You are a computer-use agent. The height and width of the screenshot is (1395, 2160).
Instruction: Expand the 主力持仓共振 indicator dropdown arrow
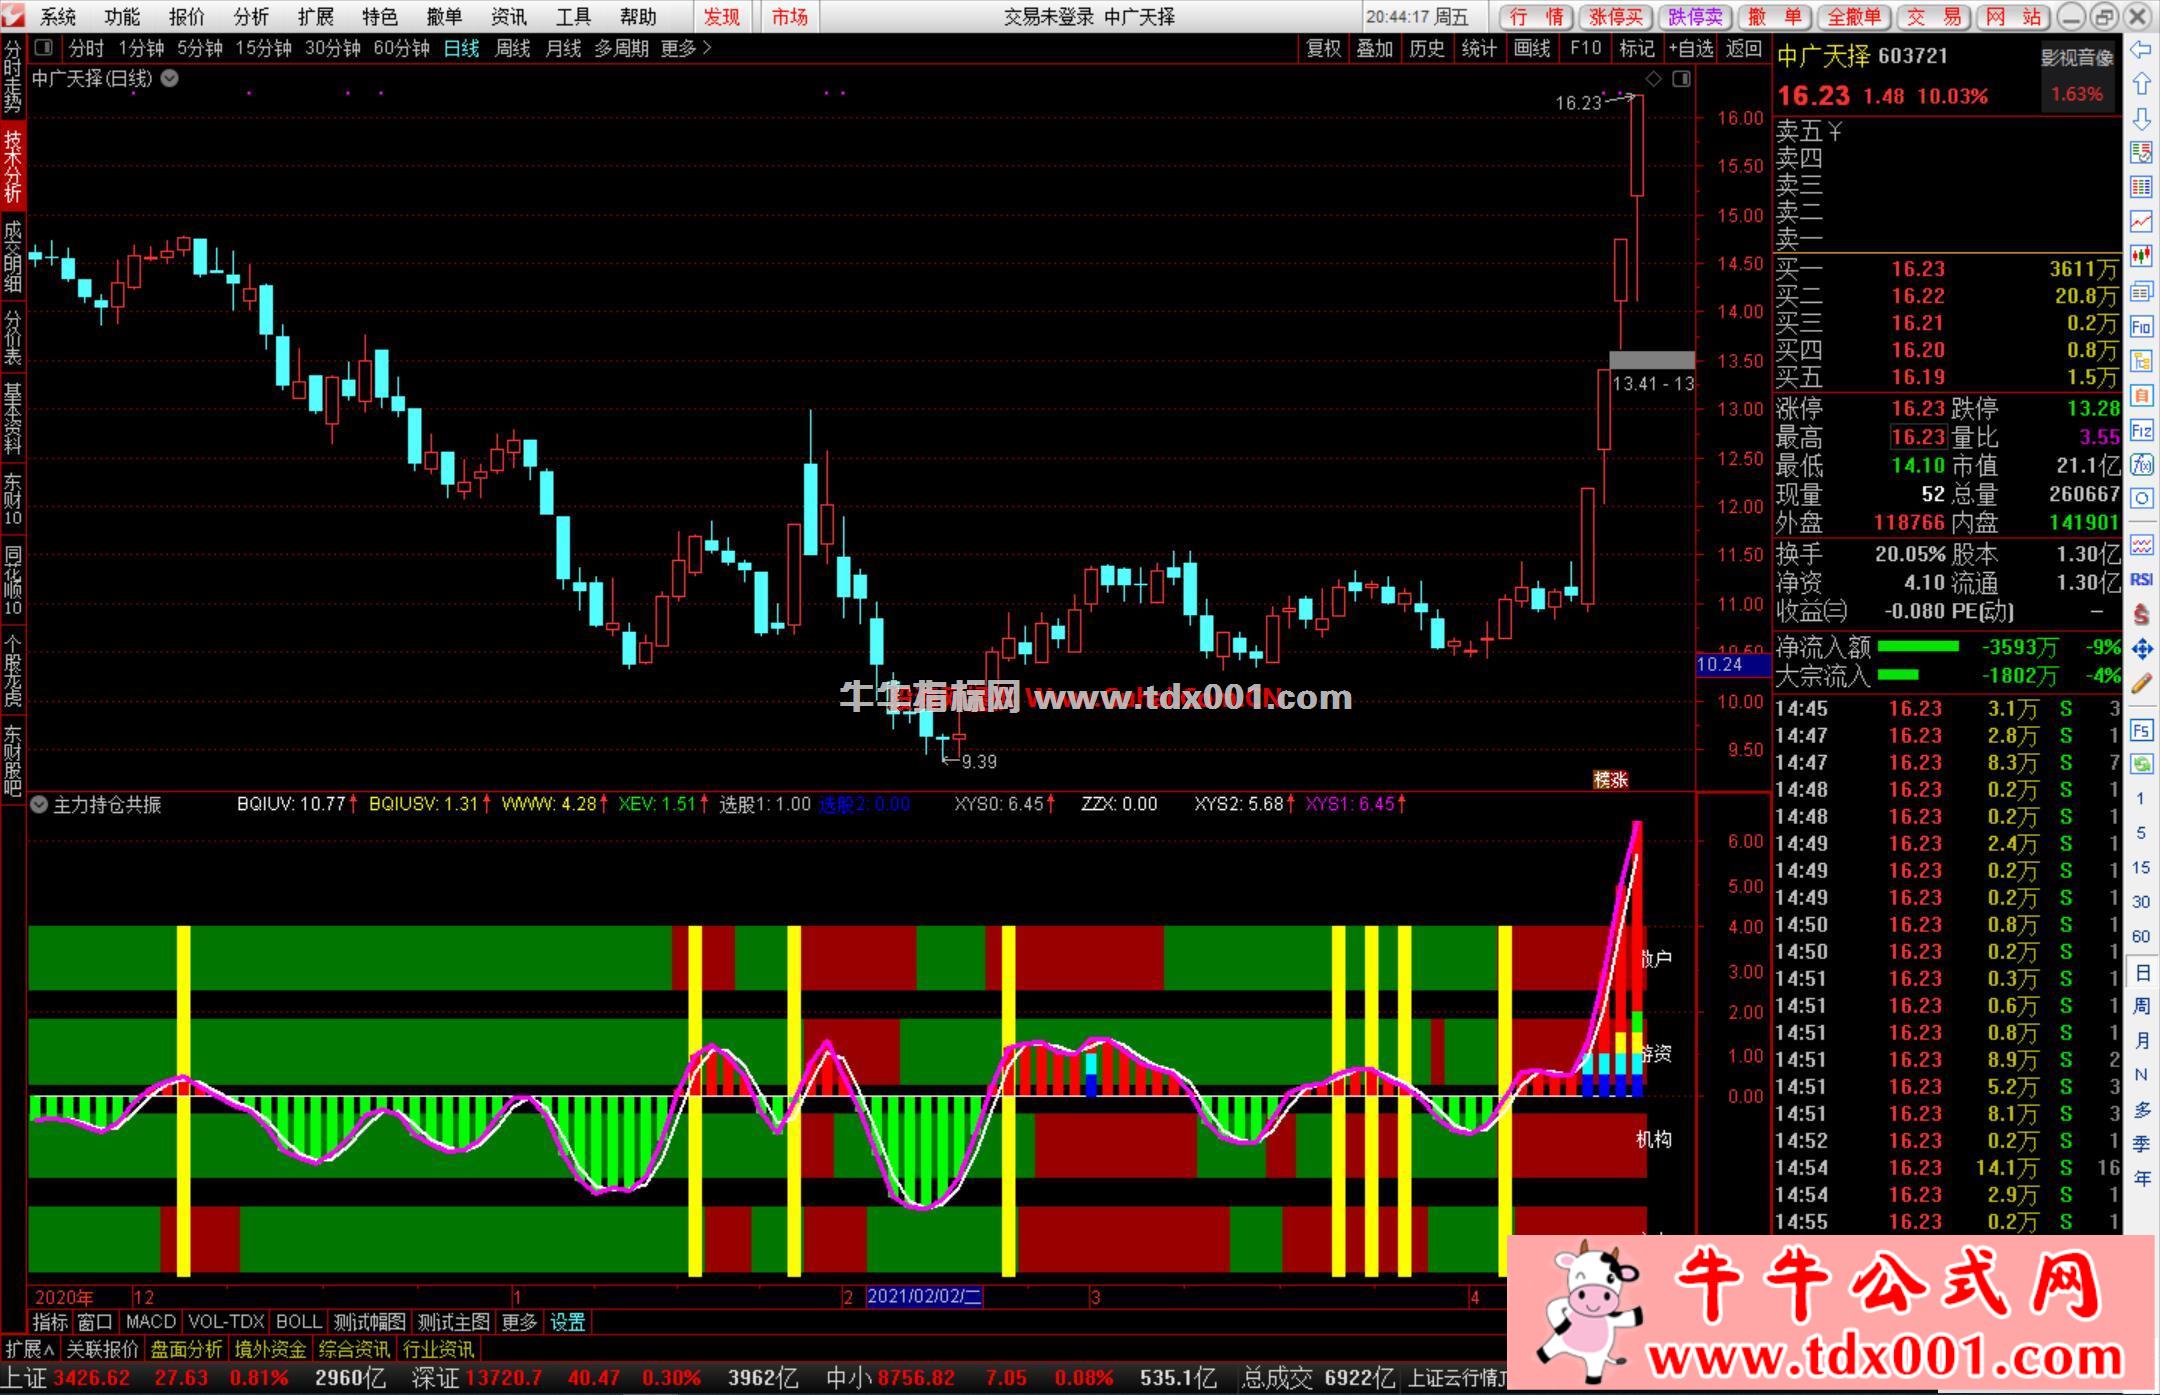(x=39, y=804)
